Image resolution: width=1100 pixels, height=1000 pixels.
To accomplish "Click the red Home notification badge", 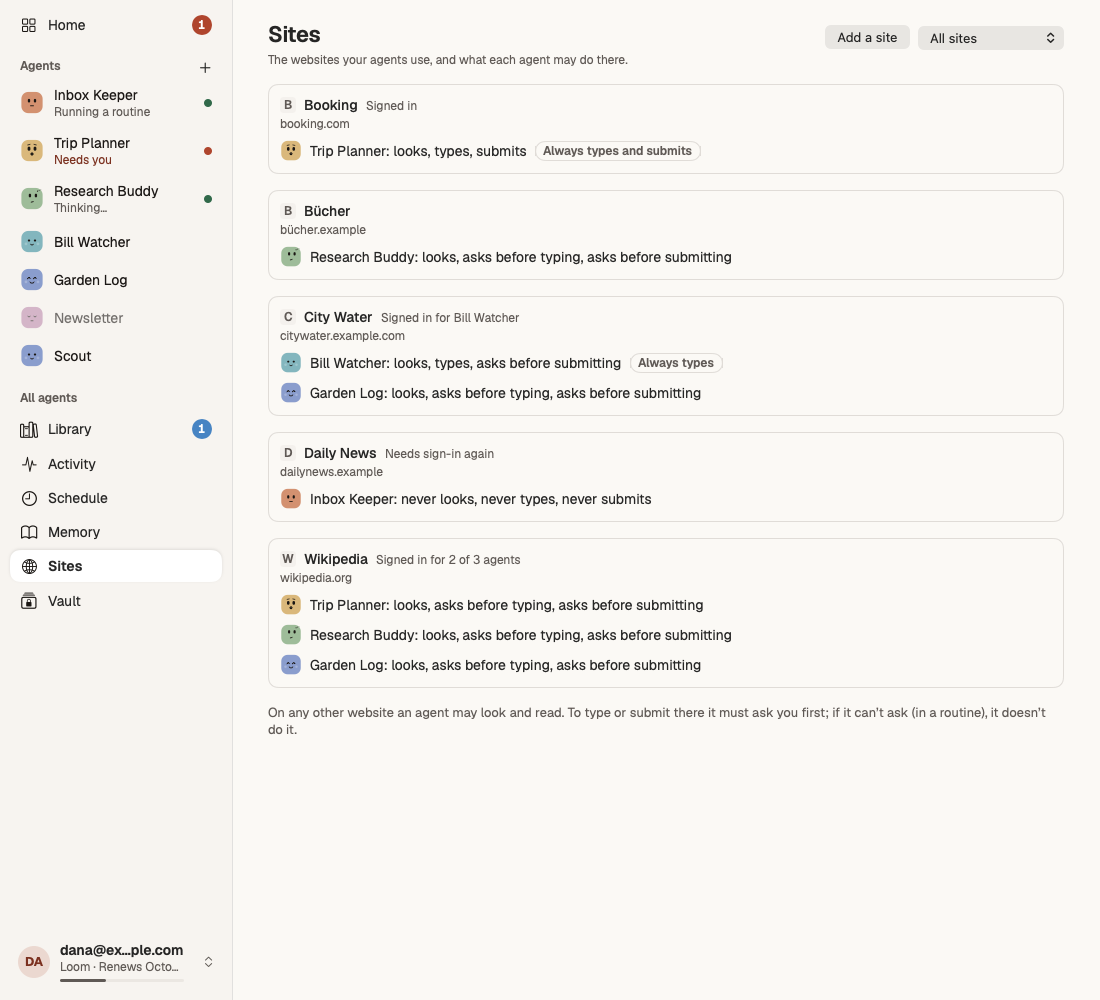I will pos(201,25).
